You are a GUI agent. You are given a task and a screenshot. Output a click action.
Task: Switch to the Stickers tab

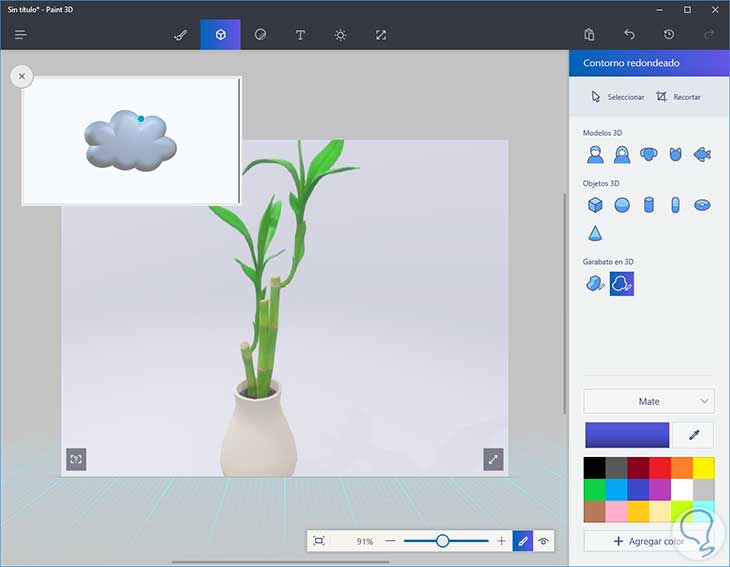(x=260, y=35)
